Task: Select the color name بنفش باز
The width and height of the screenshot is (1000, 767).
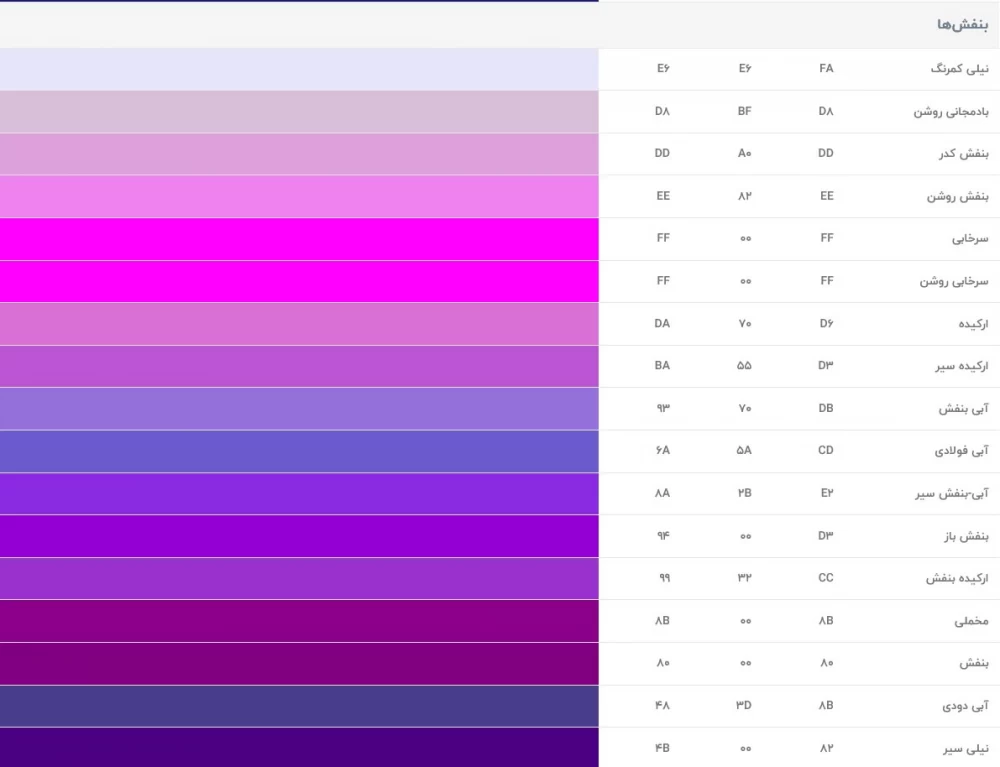Action: tap(966, 536)
